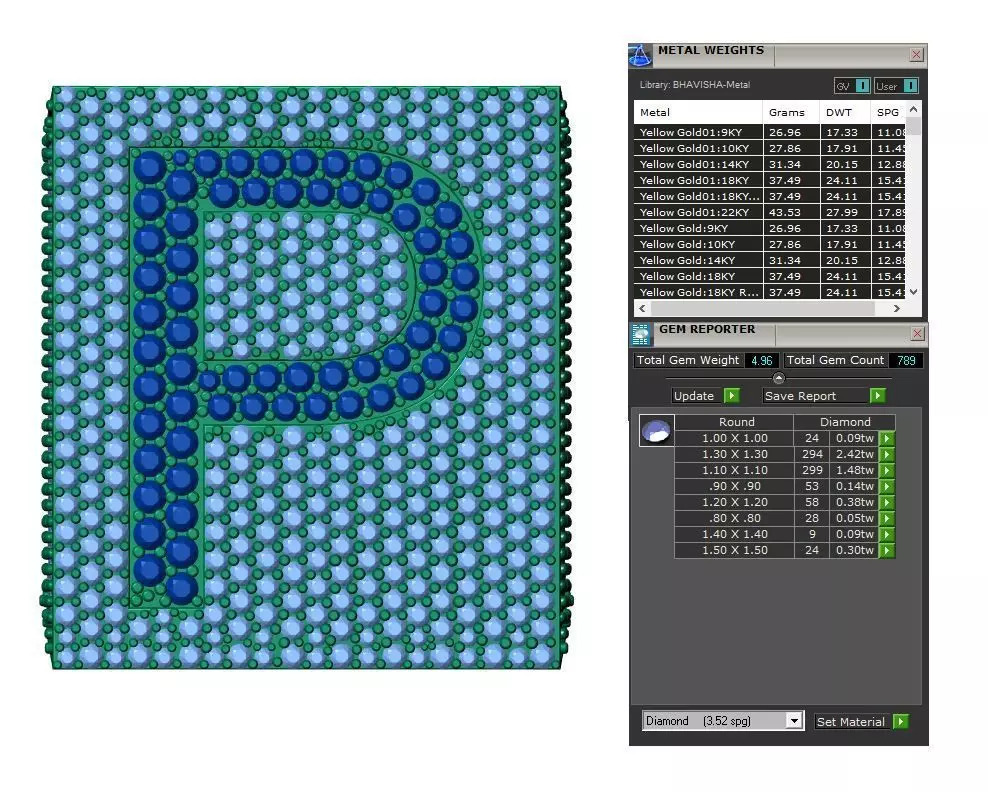Click the 1.50 X 1.50 gem size cell

[735, 551]
